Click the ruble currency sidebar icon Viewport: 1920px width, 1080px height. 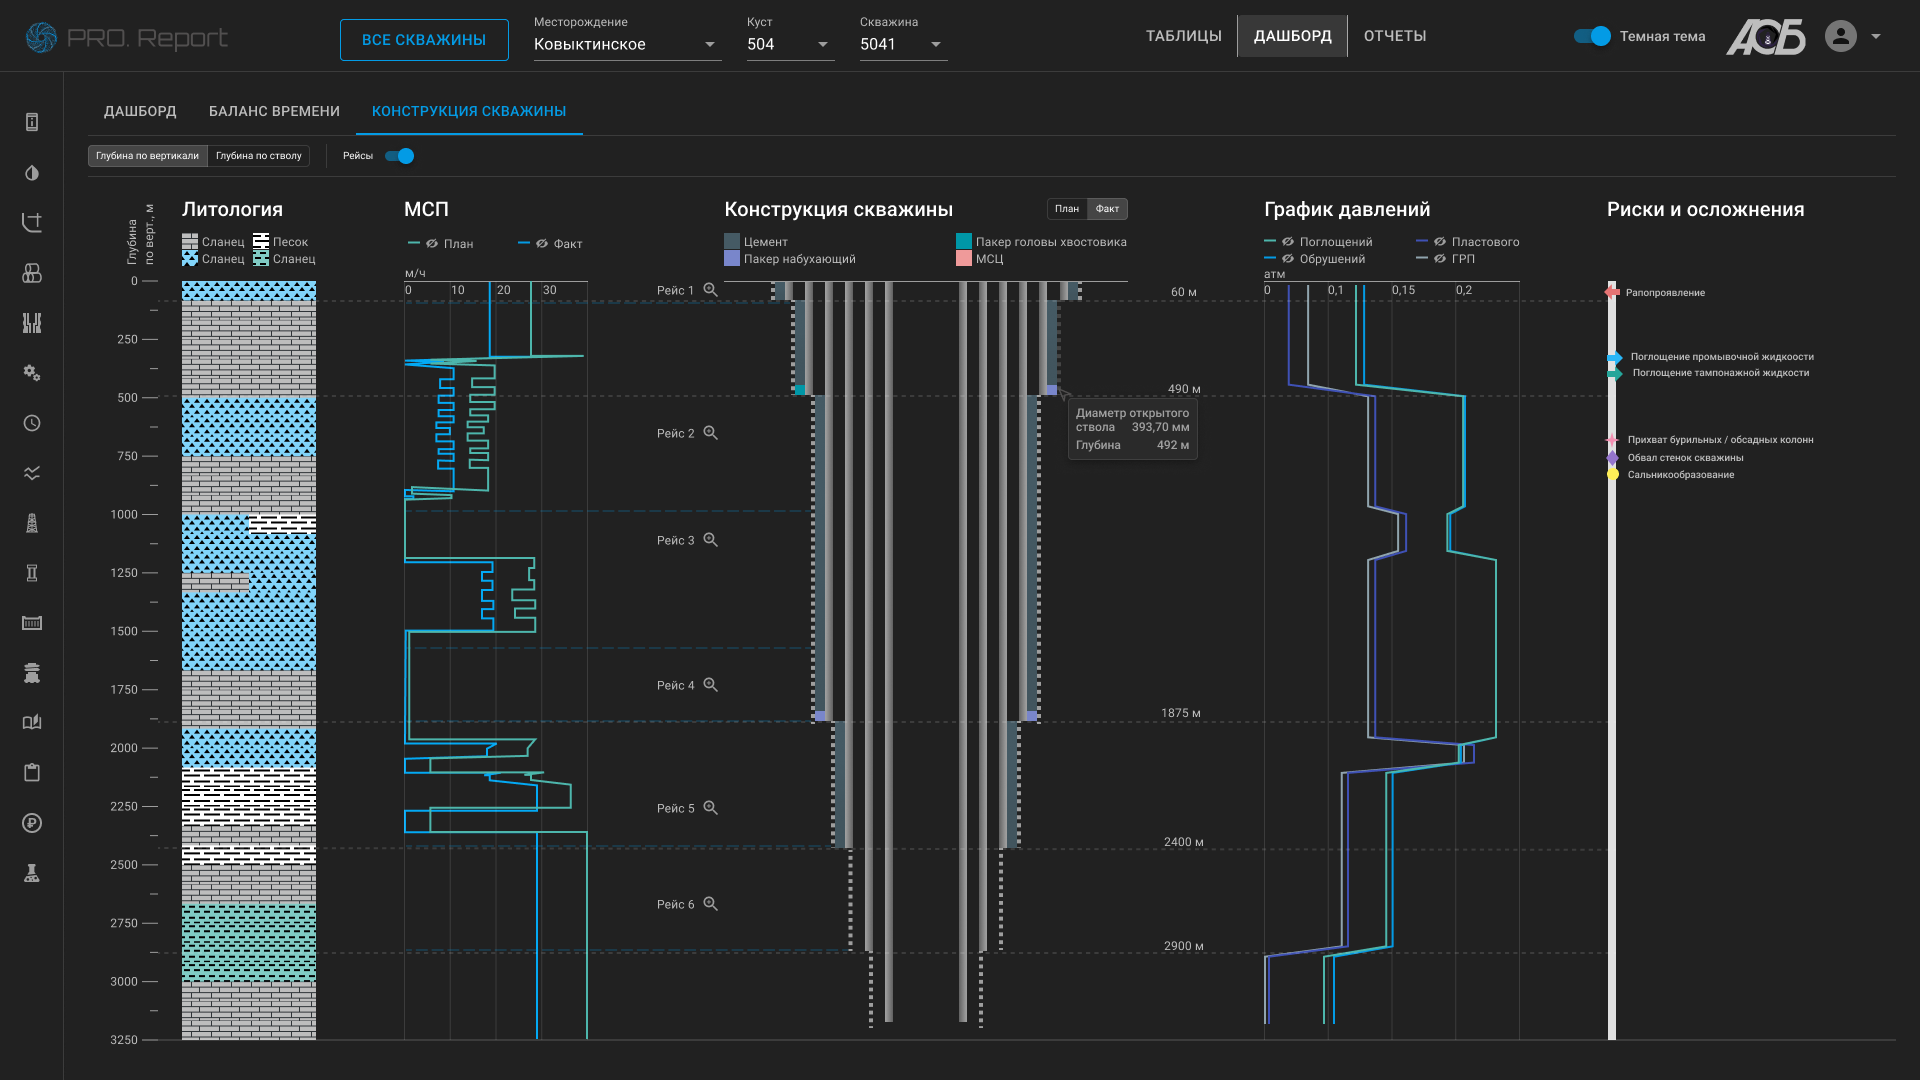pyautogui.click(x=32, y=823)
